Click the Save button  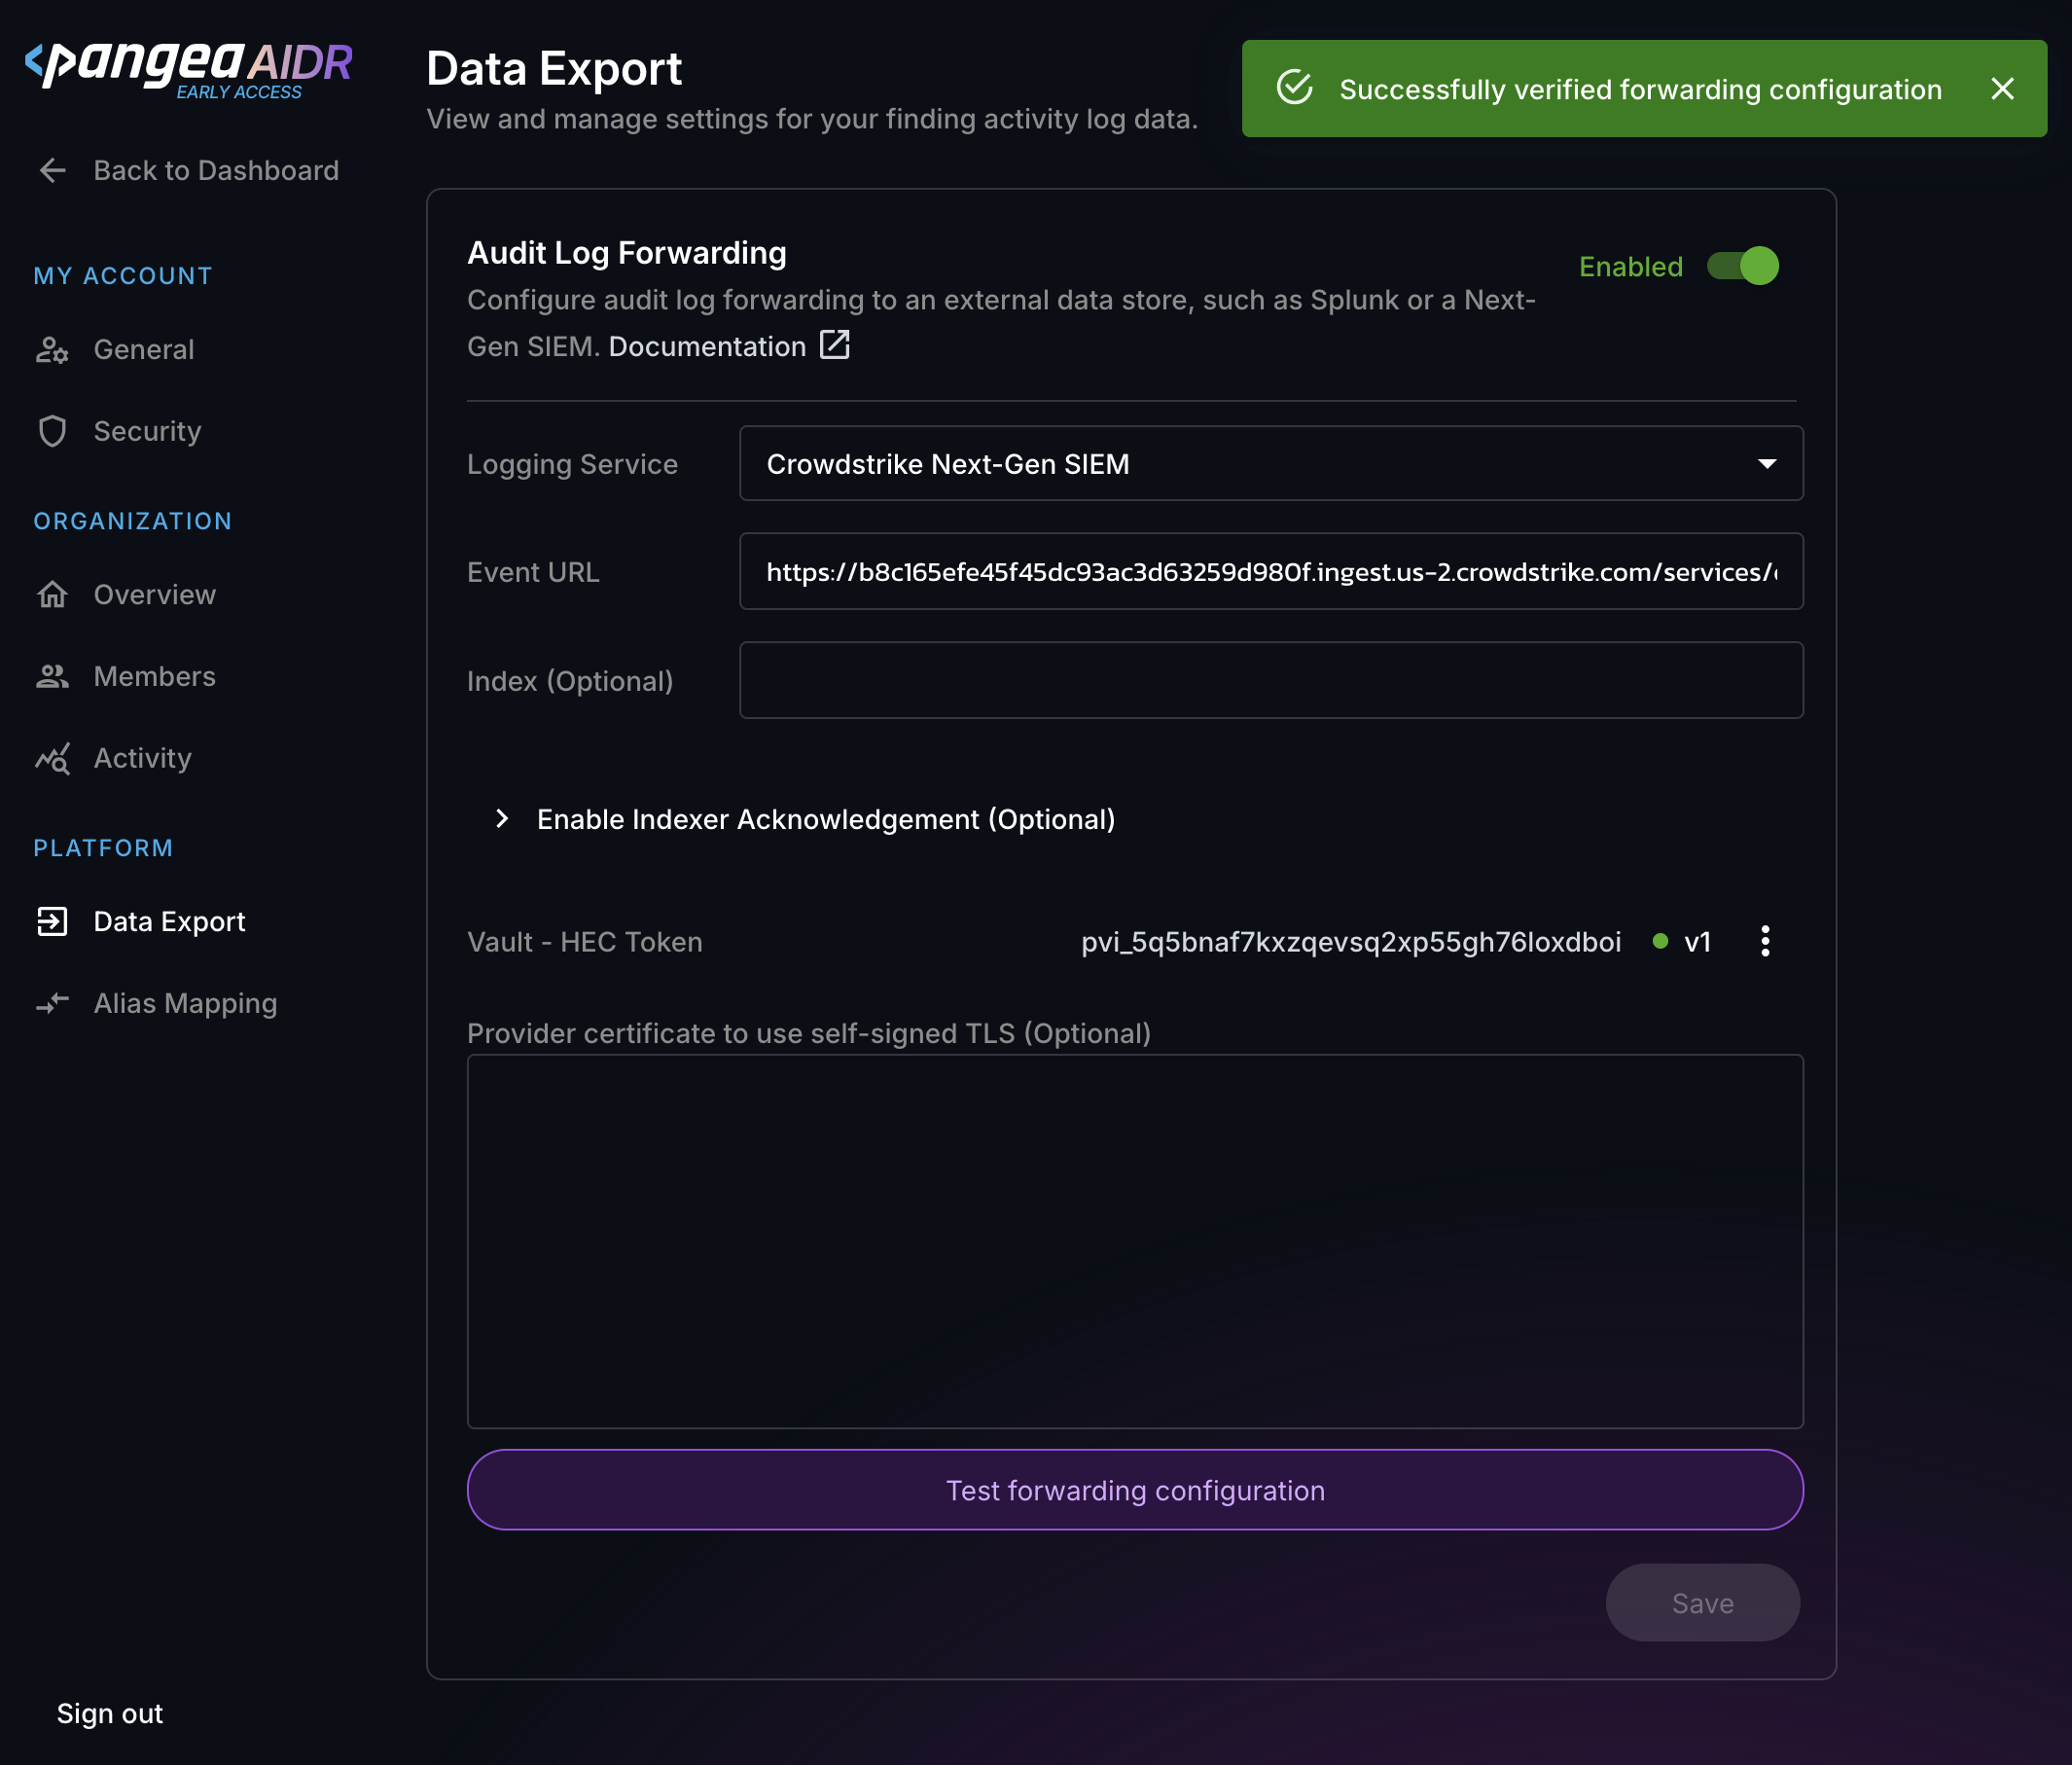click(1702, 1603)
